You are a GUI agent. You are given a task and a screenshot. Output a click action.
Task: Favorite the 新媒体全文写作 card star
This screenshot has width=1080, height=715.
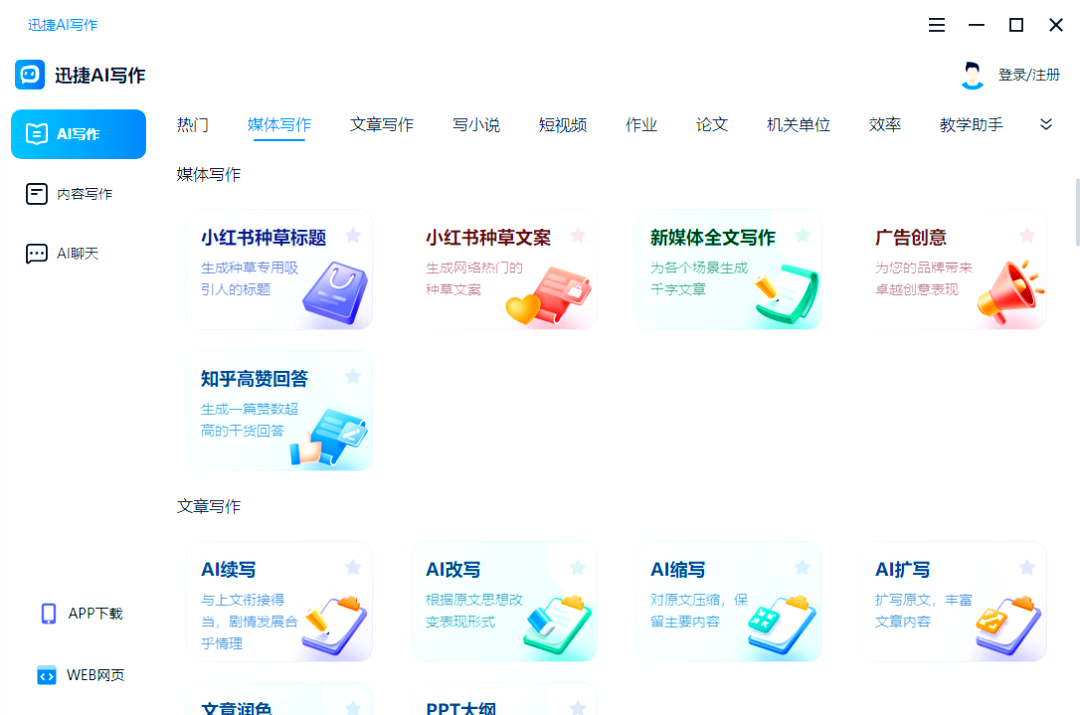tap(802, 236)
